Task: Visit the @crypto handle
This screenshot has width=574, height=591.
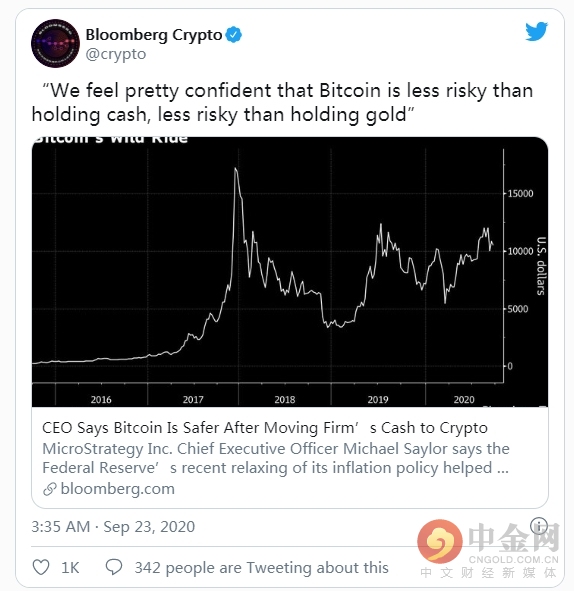Action: point(116,54)
